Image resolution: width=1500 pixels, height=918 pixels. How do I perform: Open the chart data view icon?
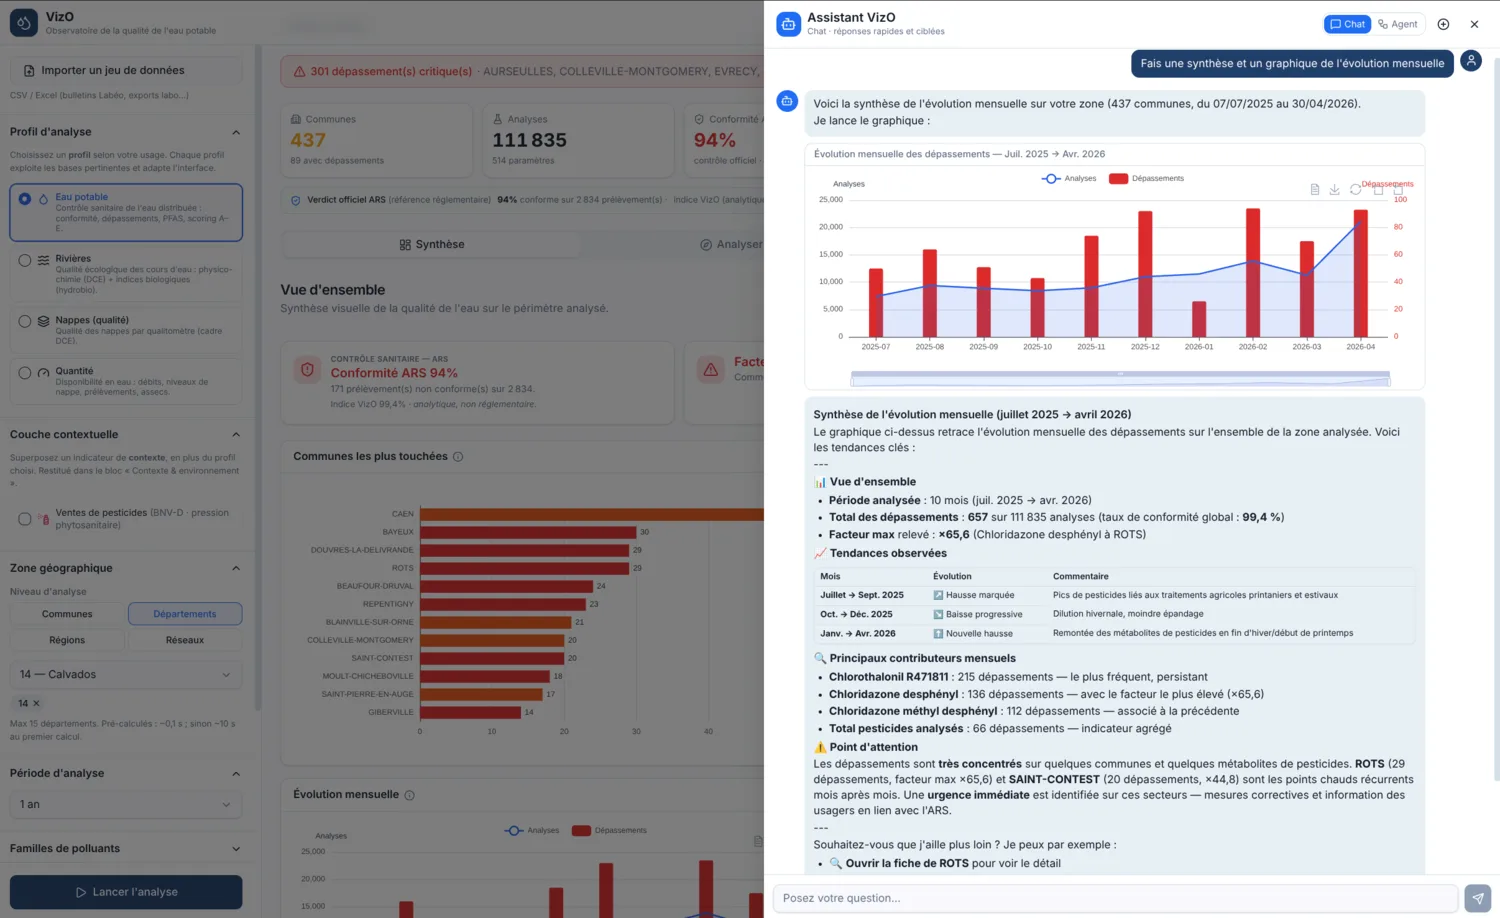click(x=1315, y=189)
